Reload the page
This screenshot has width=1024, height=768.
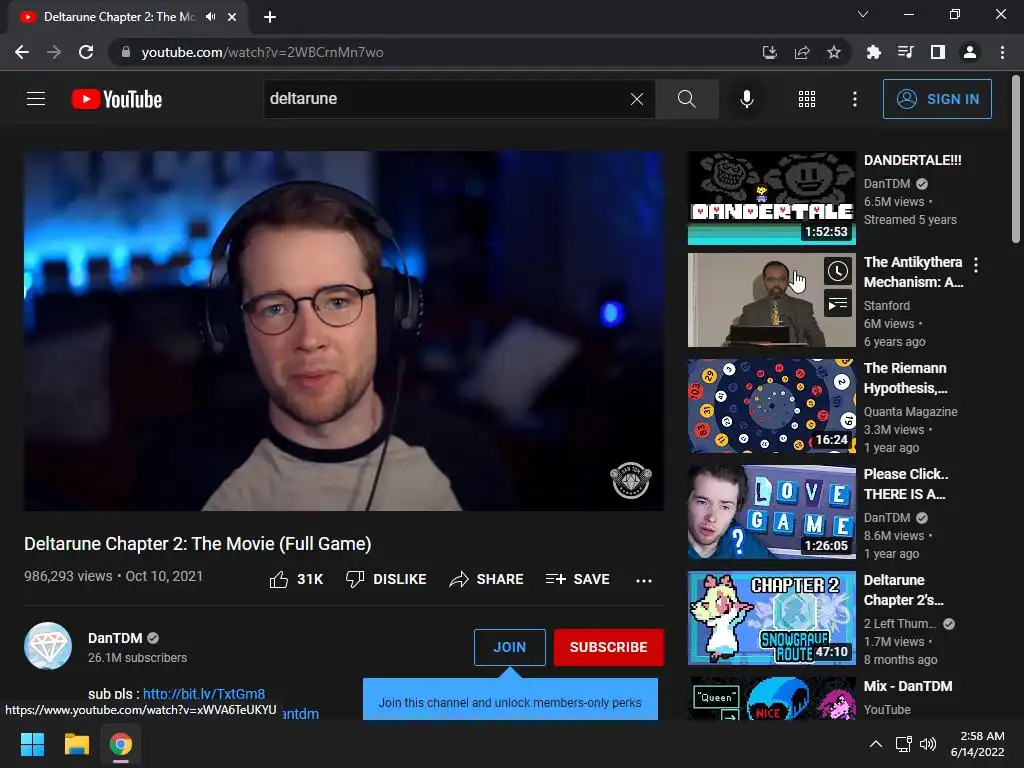point(86,52)
